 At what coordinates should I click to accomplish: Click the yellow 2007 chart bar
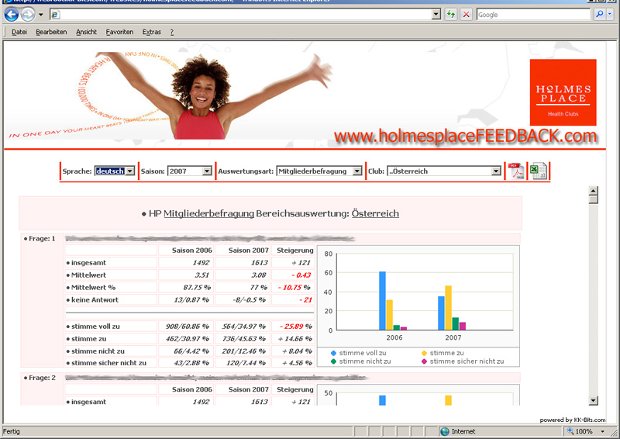click(448, 308)
